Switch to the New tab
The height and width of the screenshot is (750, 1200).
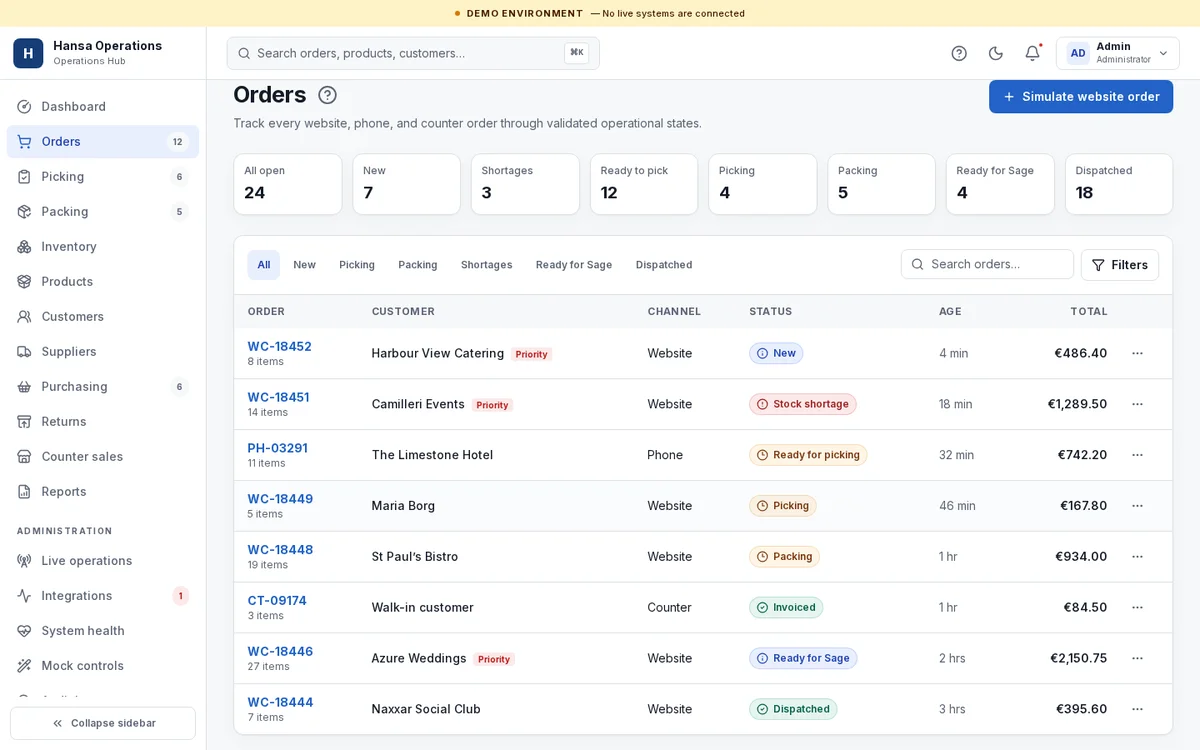(305, 265)
